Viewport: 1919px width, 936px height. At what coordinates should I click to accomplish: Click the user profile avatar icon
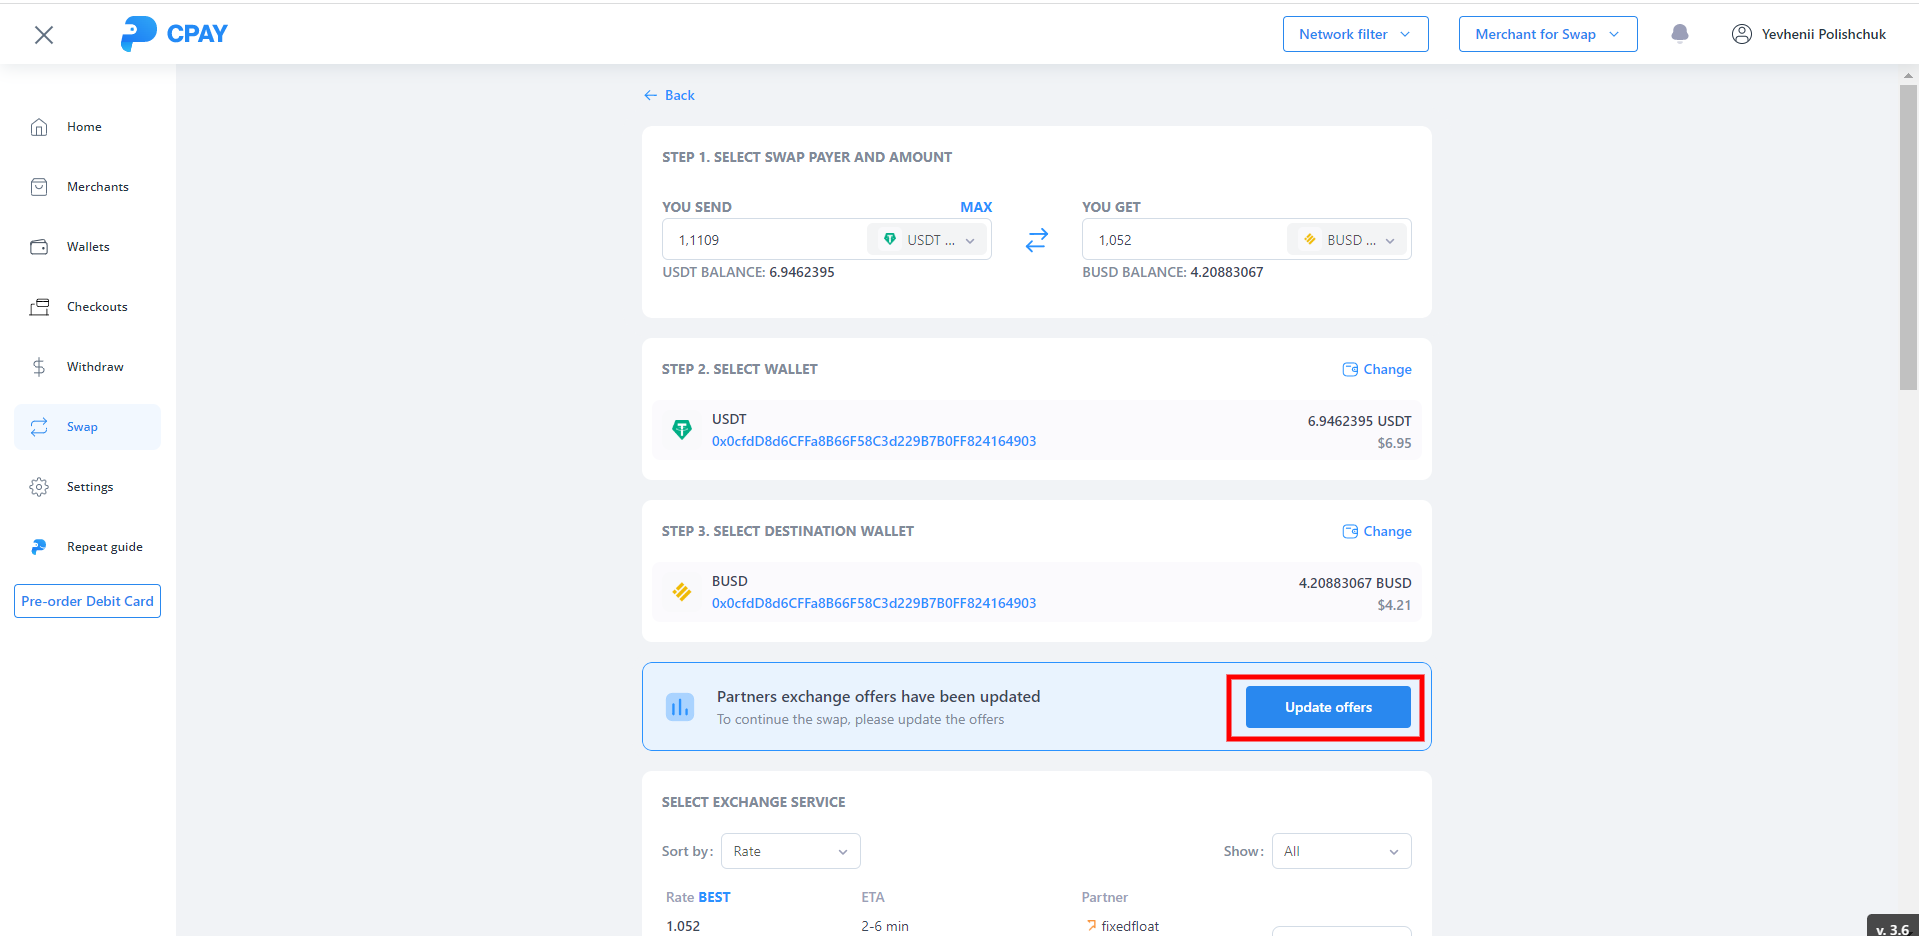[x=1741, y=34]
